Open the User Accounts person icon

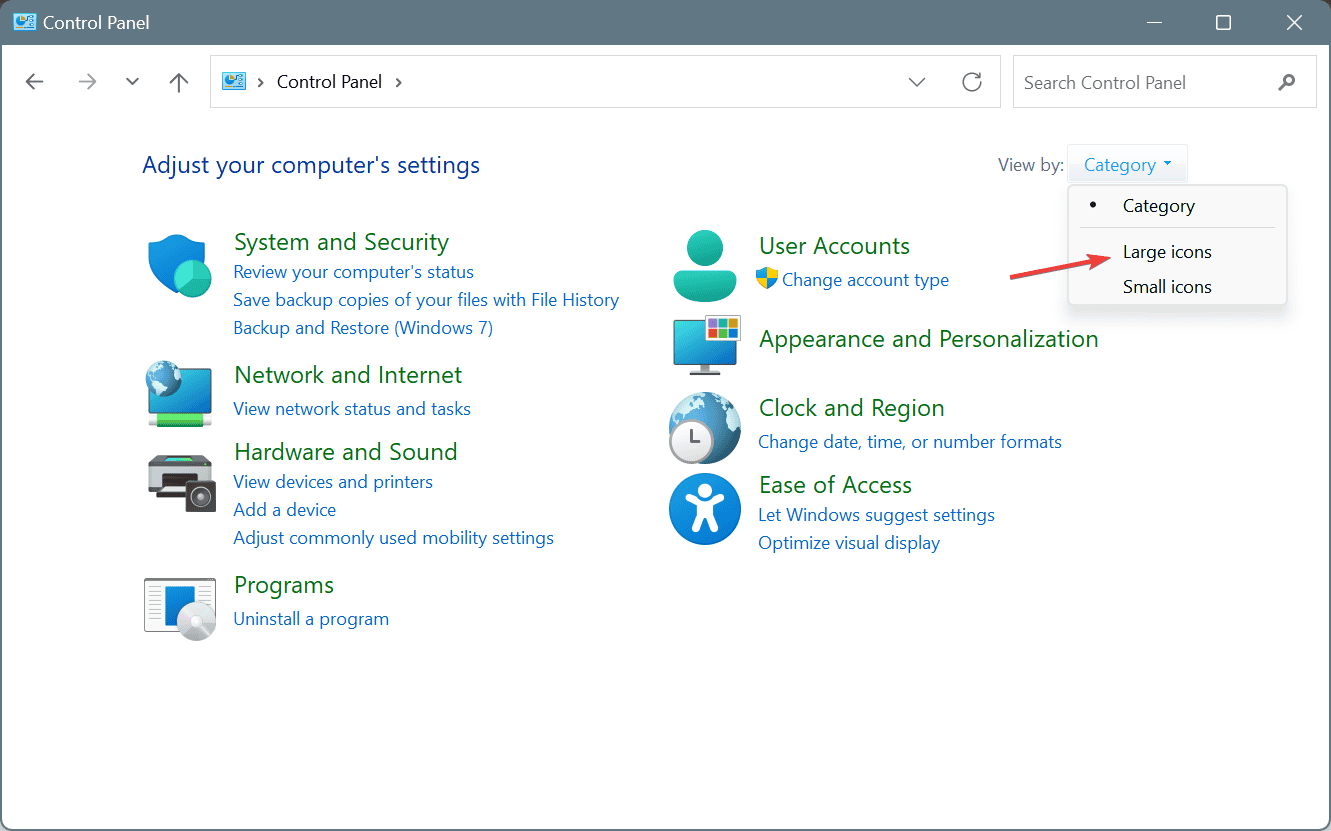point(705,266)
